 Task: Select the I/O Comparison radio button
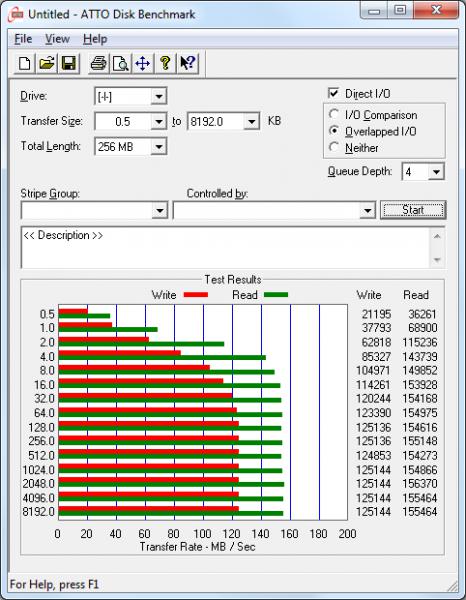[x=334, y=114]
